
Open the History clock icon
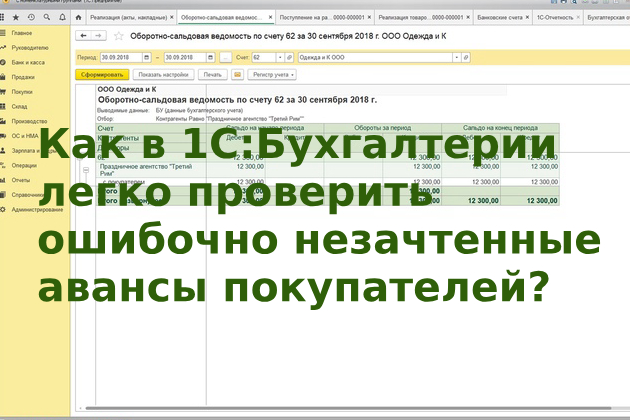click(31, 17)
